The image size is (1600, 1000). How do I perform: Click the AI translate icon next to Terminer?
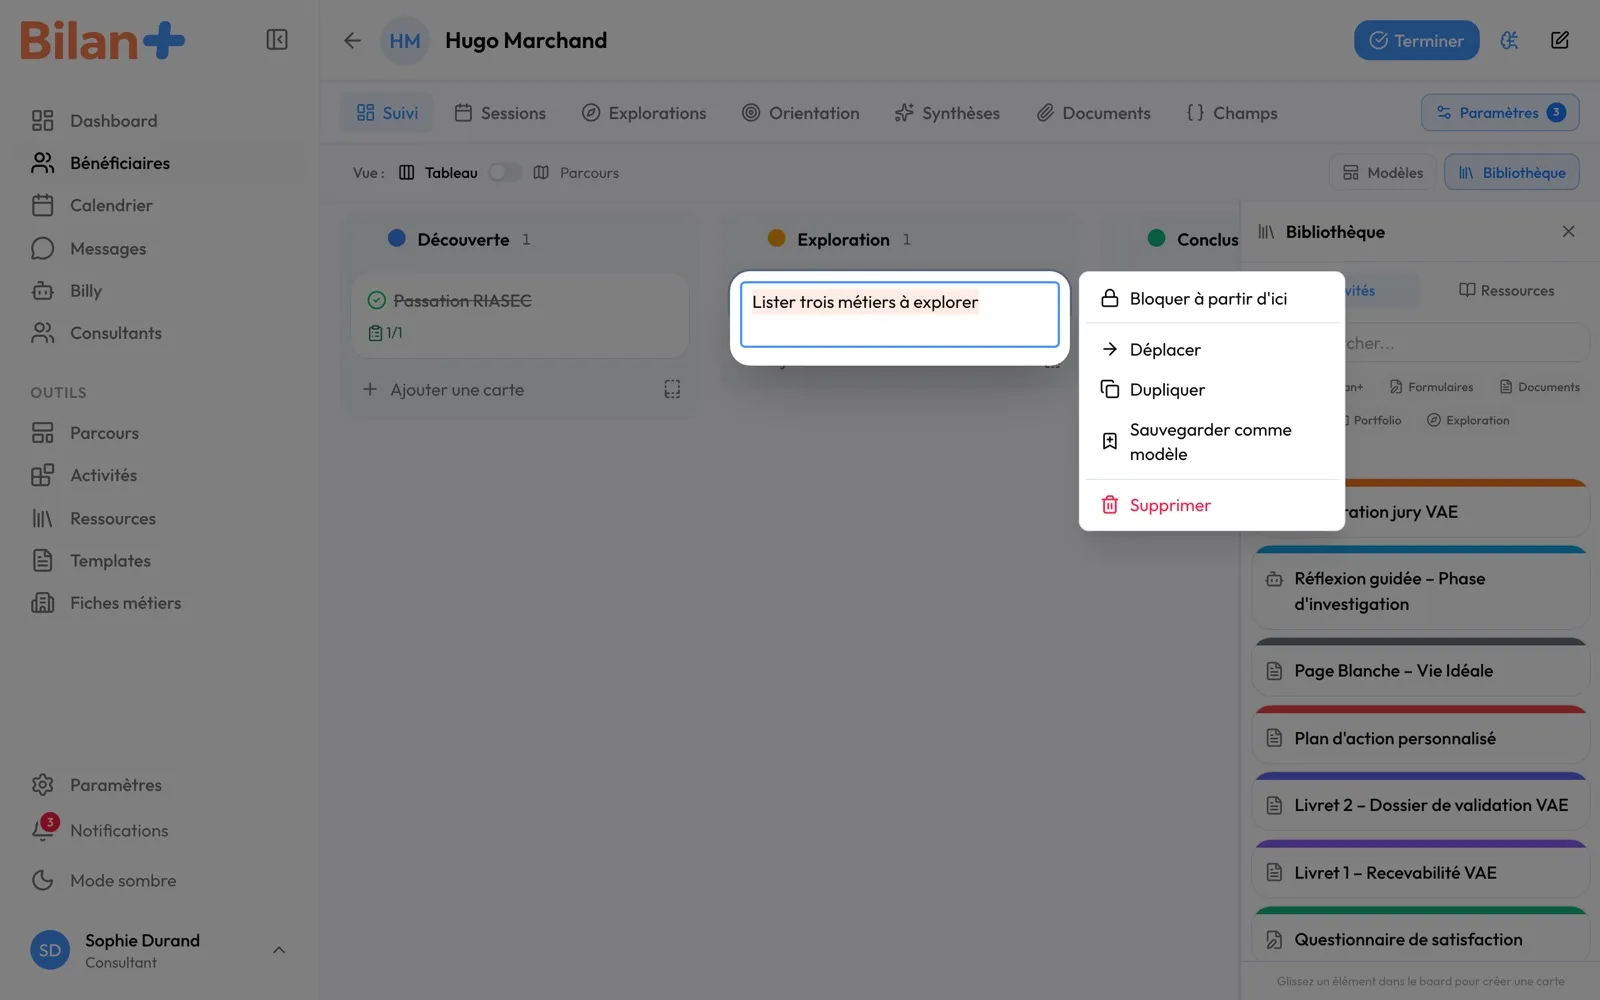[1509, 41]
